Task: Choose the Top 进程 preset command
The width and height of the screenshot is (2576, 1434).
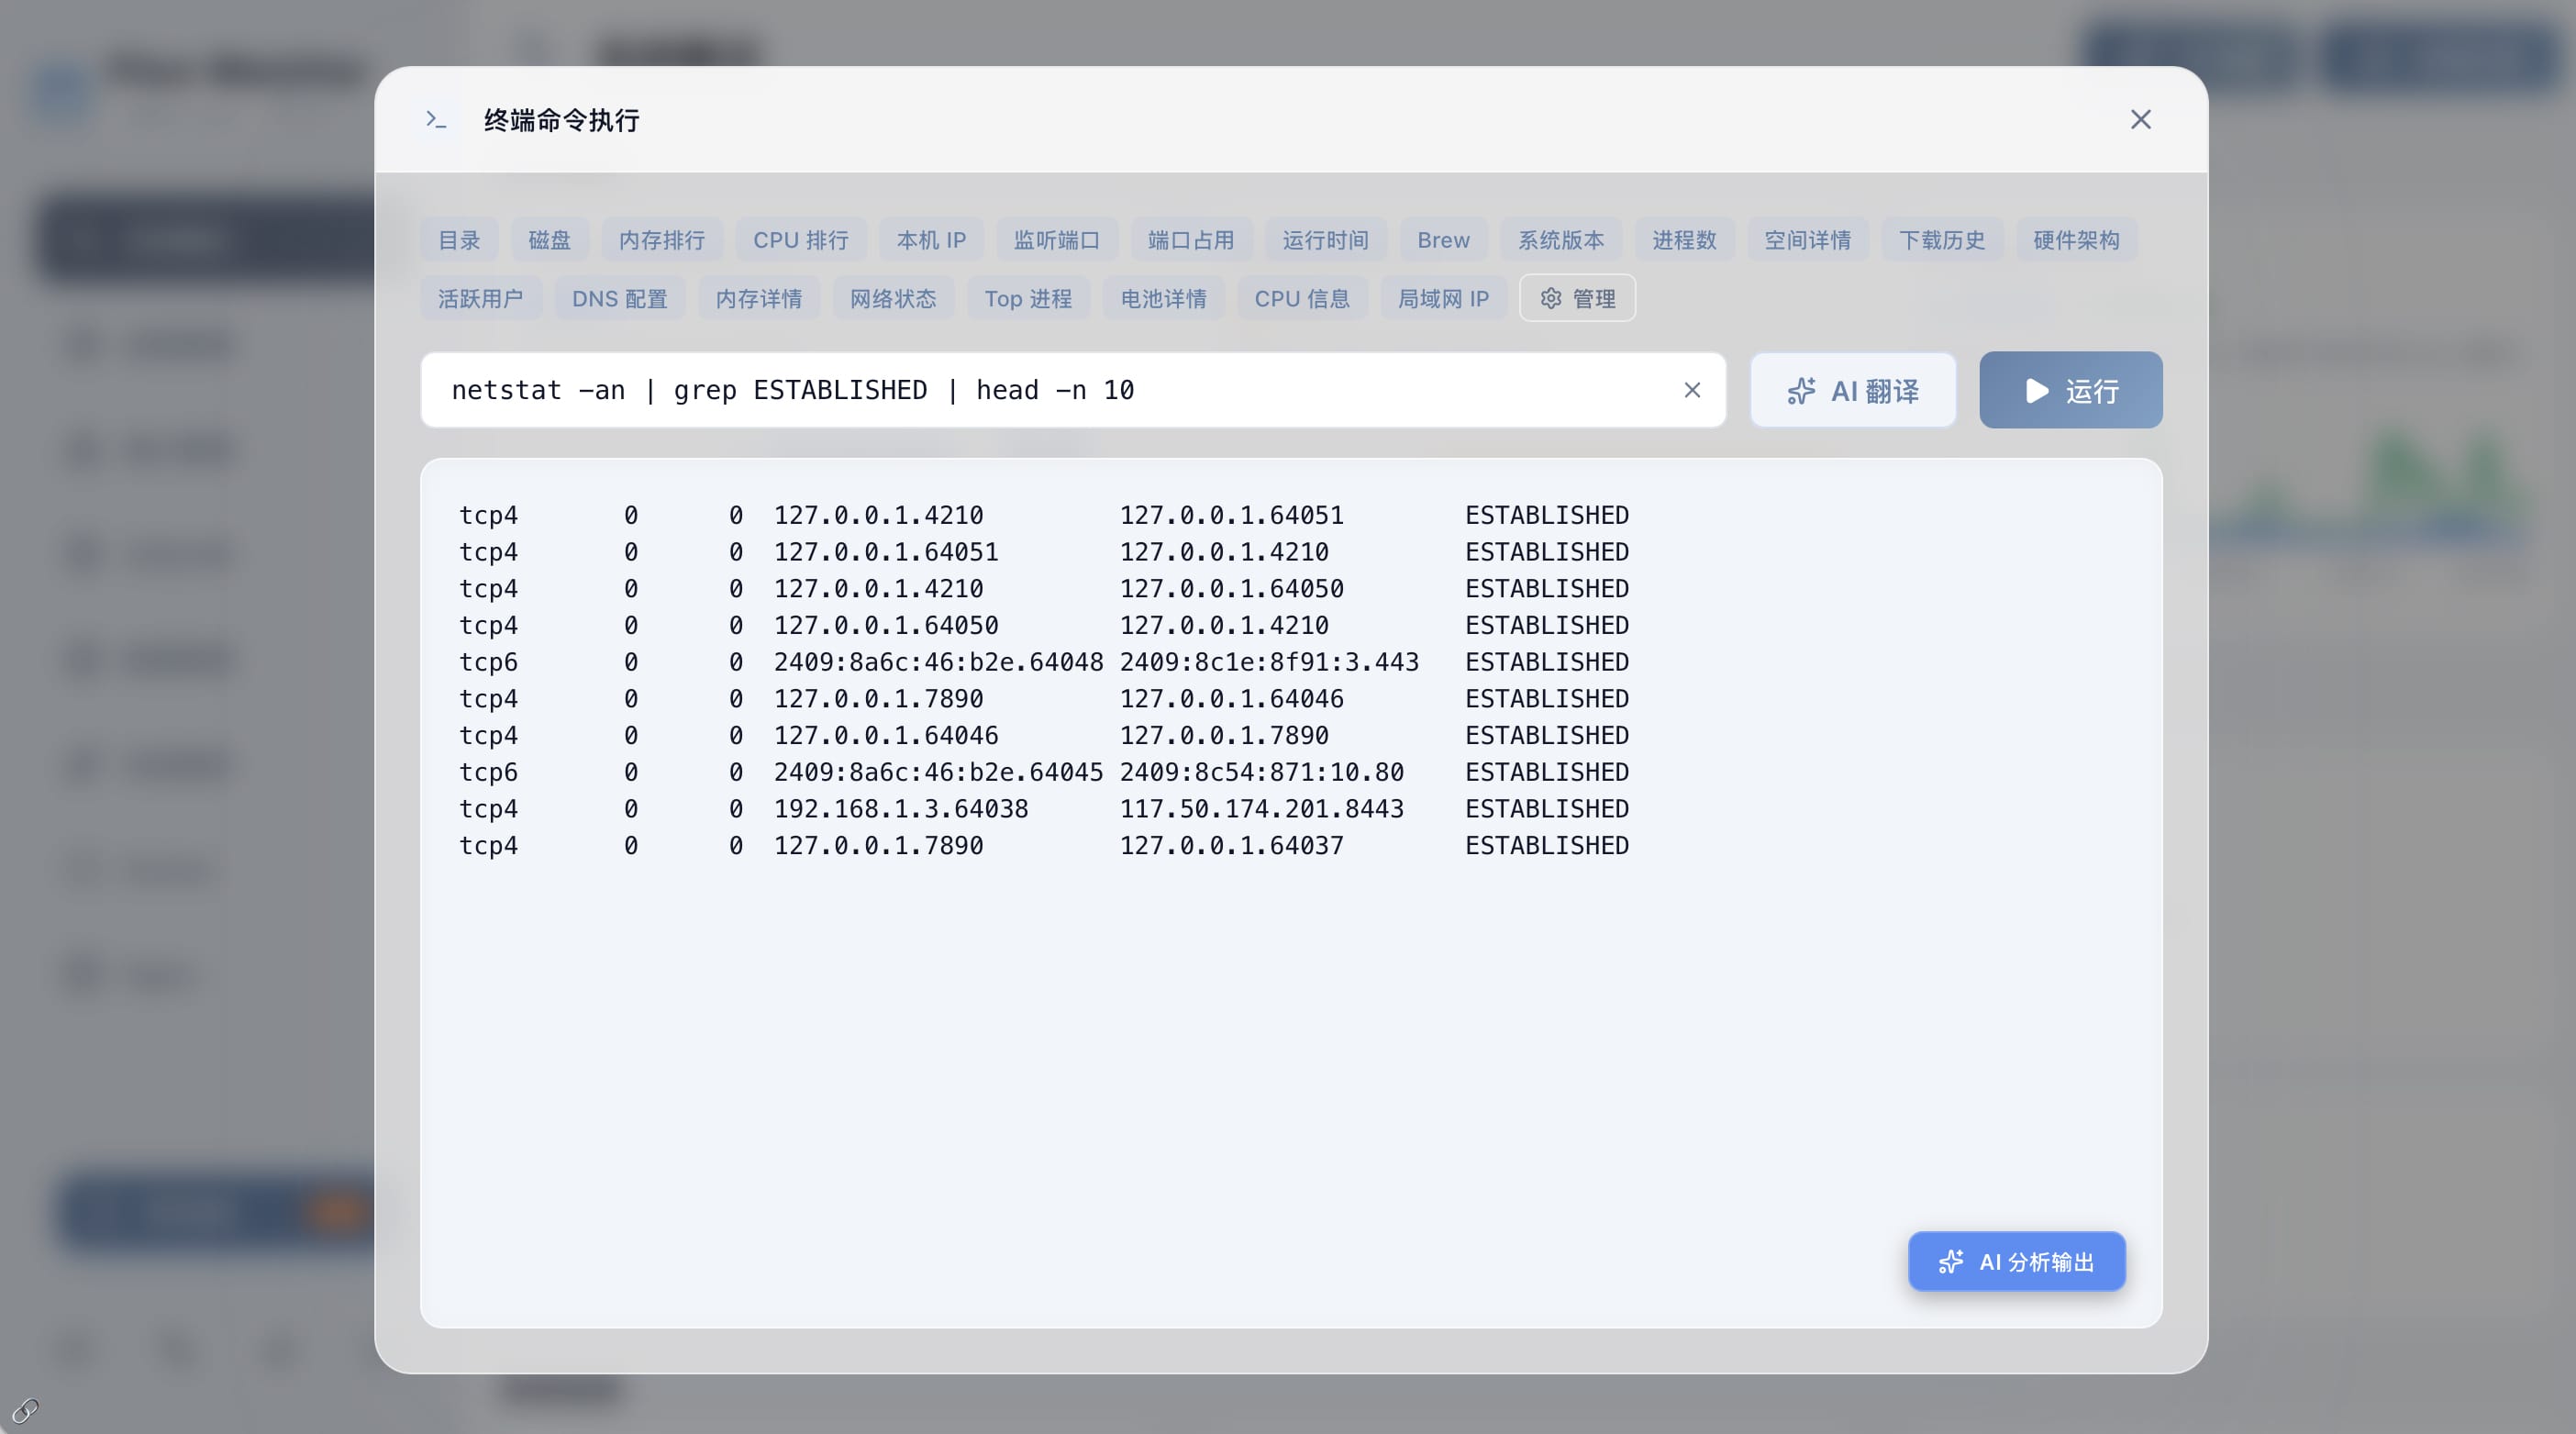Action: (1028, 298)
